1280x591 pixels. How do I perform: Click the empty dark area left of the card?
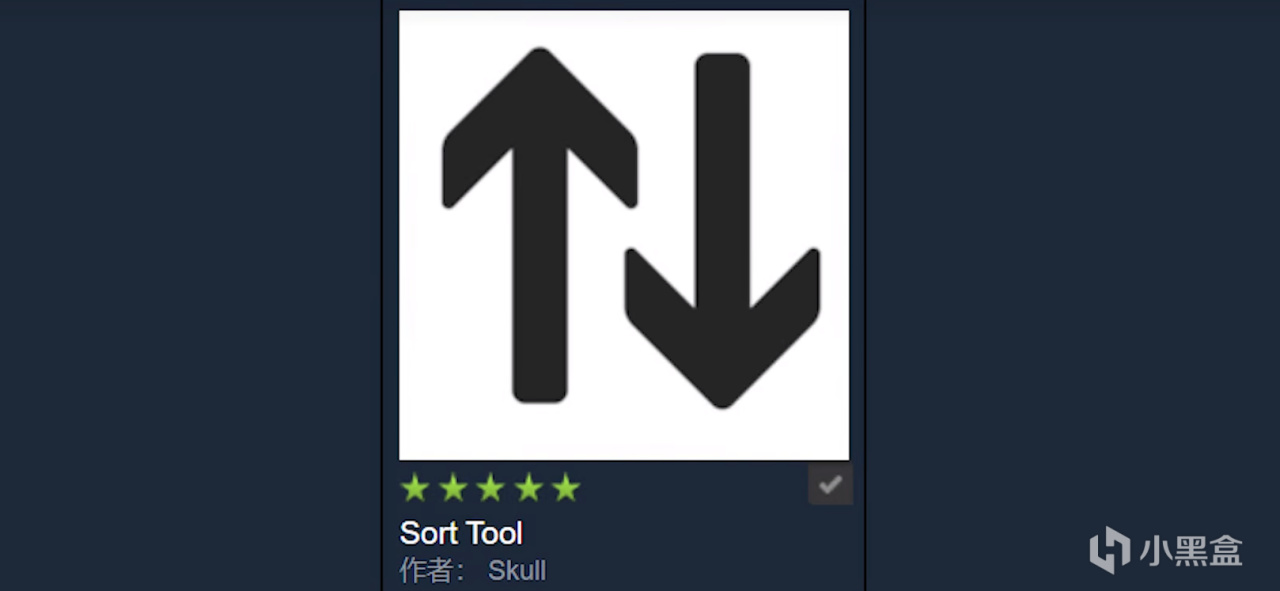pyautogui.click(x=190, y=295)
